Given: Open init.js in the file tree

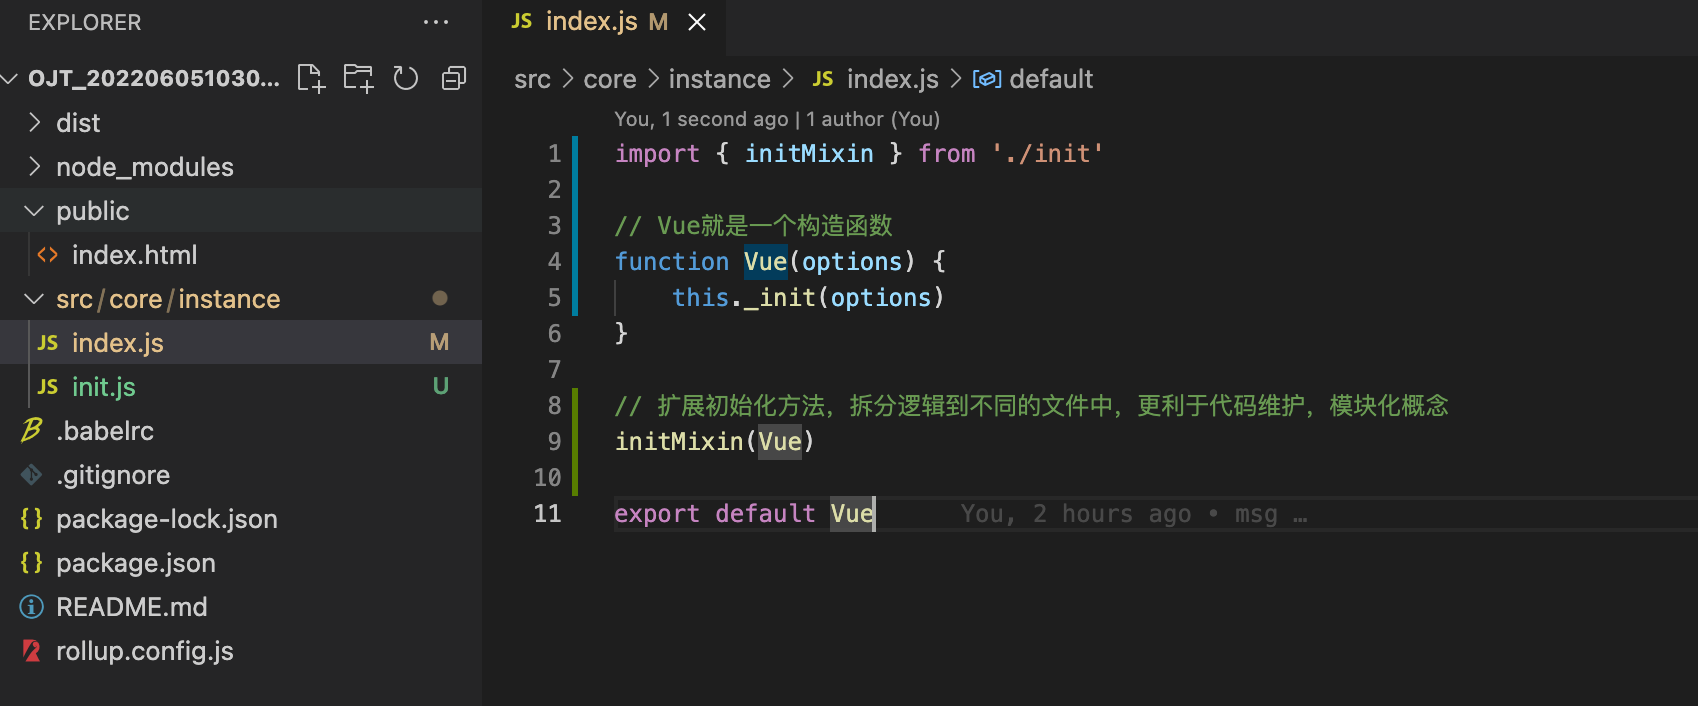Looking at the screenshot, I should 103,387.
